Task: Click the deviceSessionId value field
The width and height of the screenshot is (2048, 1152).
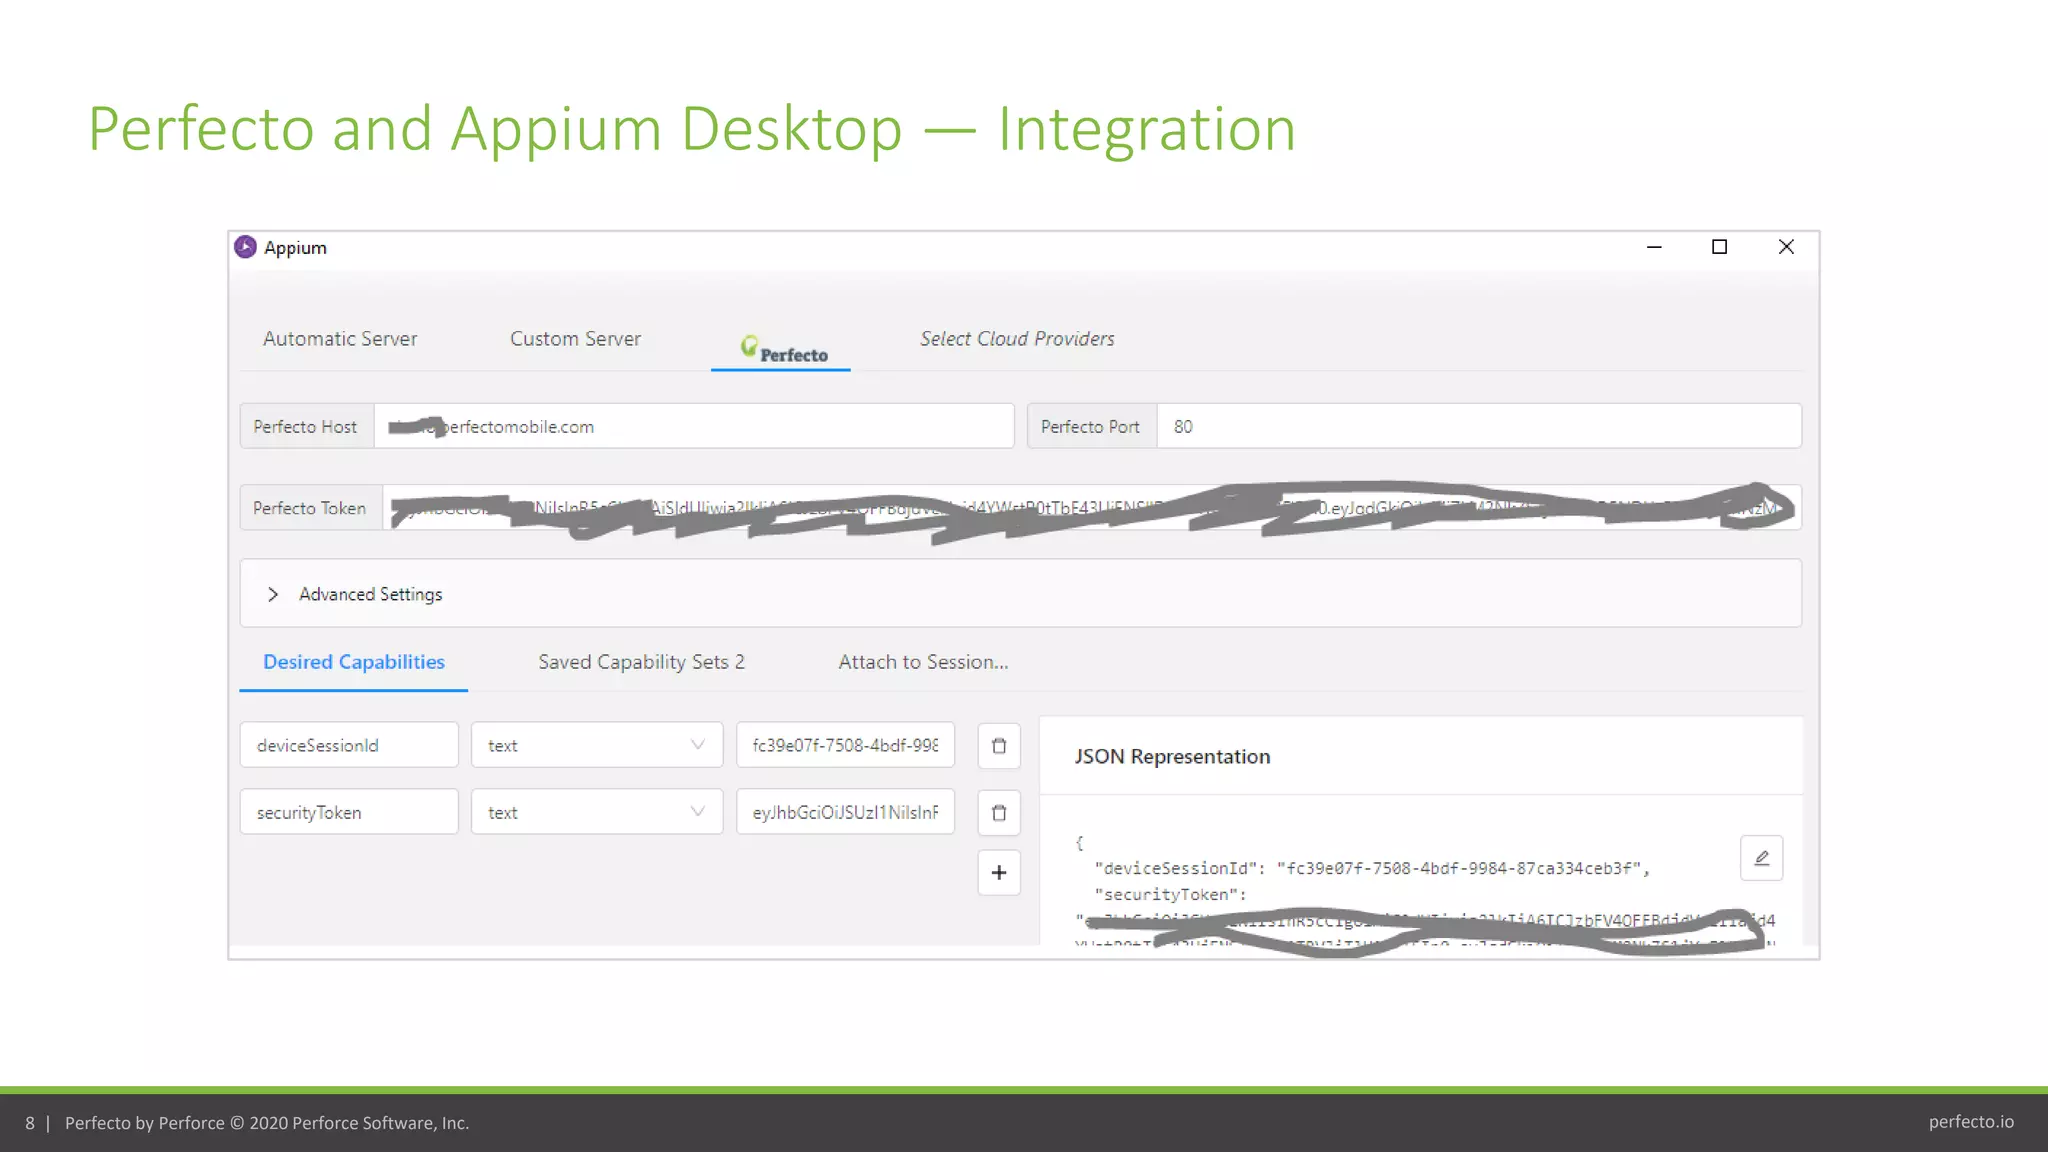Action: coord(845,745)
